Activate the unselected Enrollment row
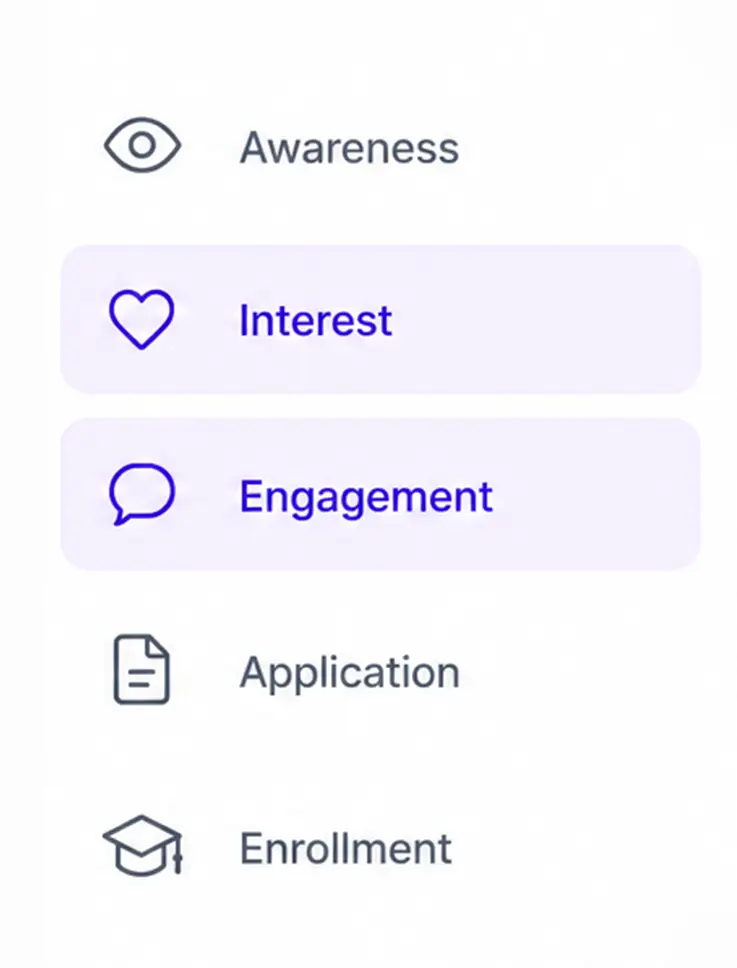 tap(381, 846)
